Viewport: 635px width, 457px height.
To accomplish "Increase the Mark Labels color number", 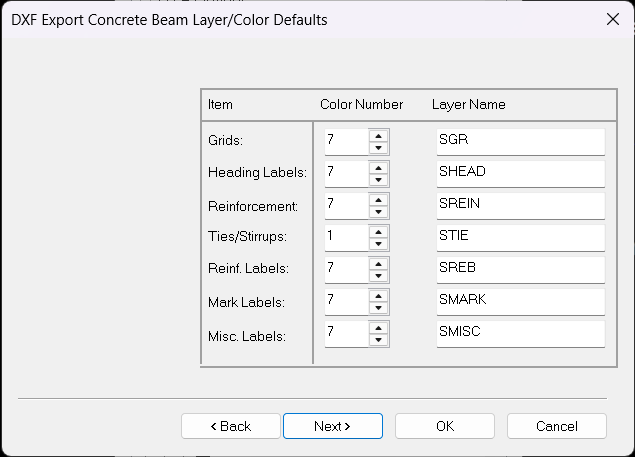I will pos(379,296).
